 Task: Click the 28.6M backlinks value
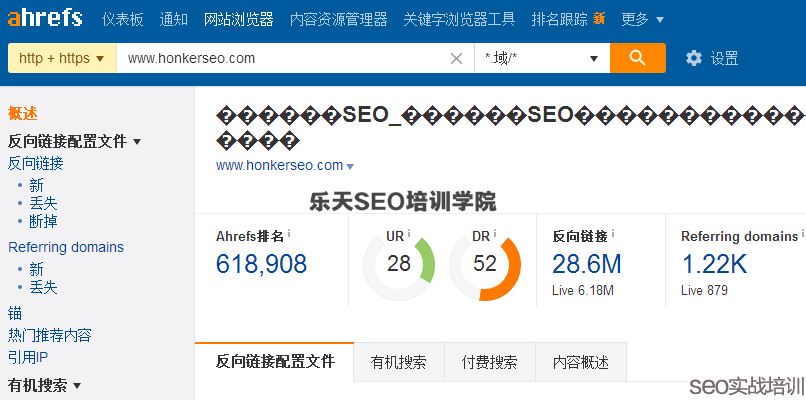587,264
